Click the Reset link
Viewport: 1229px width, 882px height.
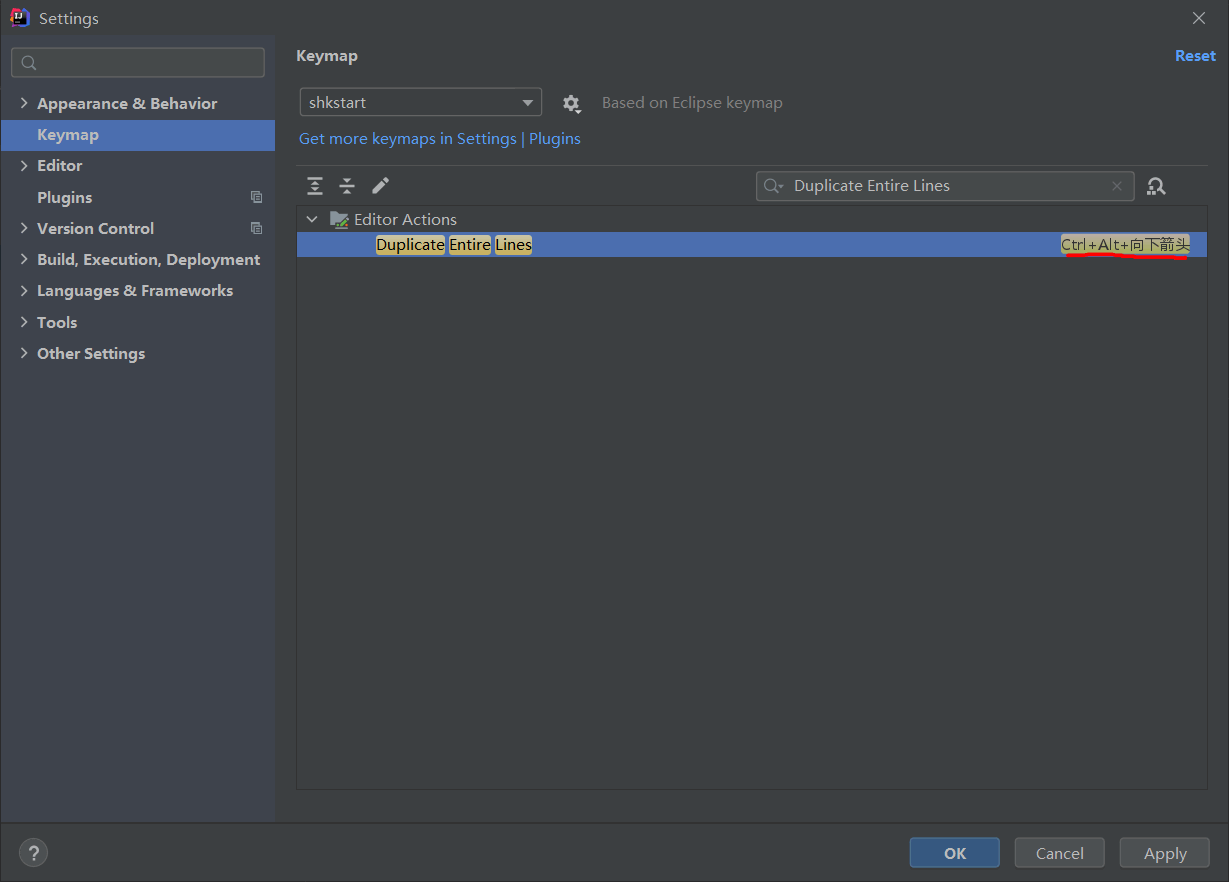tap(1195, 56)
